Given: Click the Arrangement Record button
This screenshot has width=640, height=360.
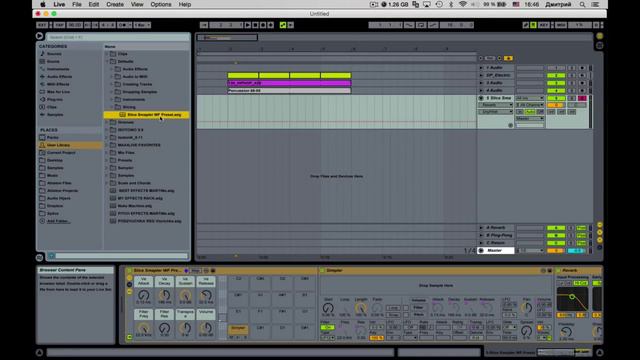Looking at the screenshot, I should coord(263,25).
